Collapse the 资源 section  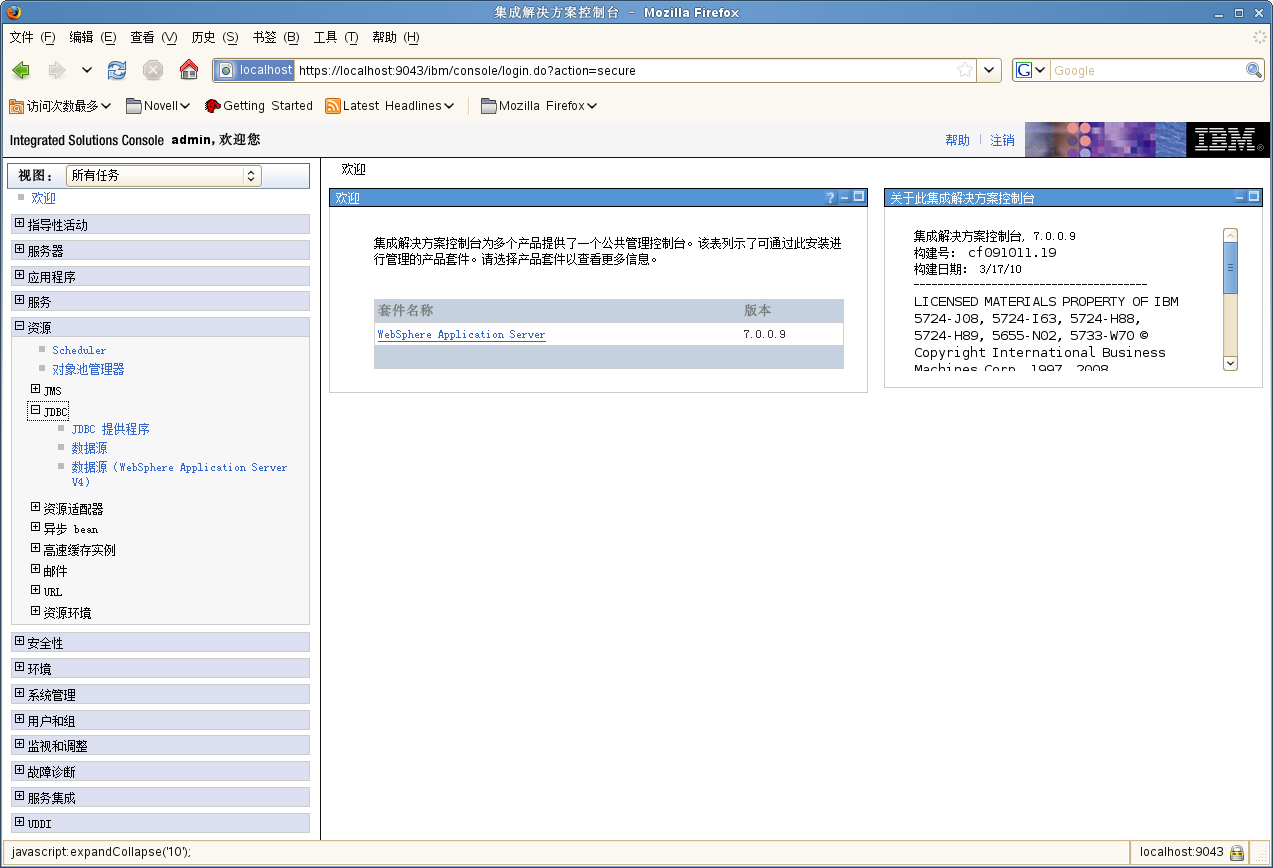coord(19,327)
